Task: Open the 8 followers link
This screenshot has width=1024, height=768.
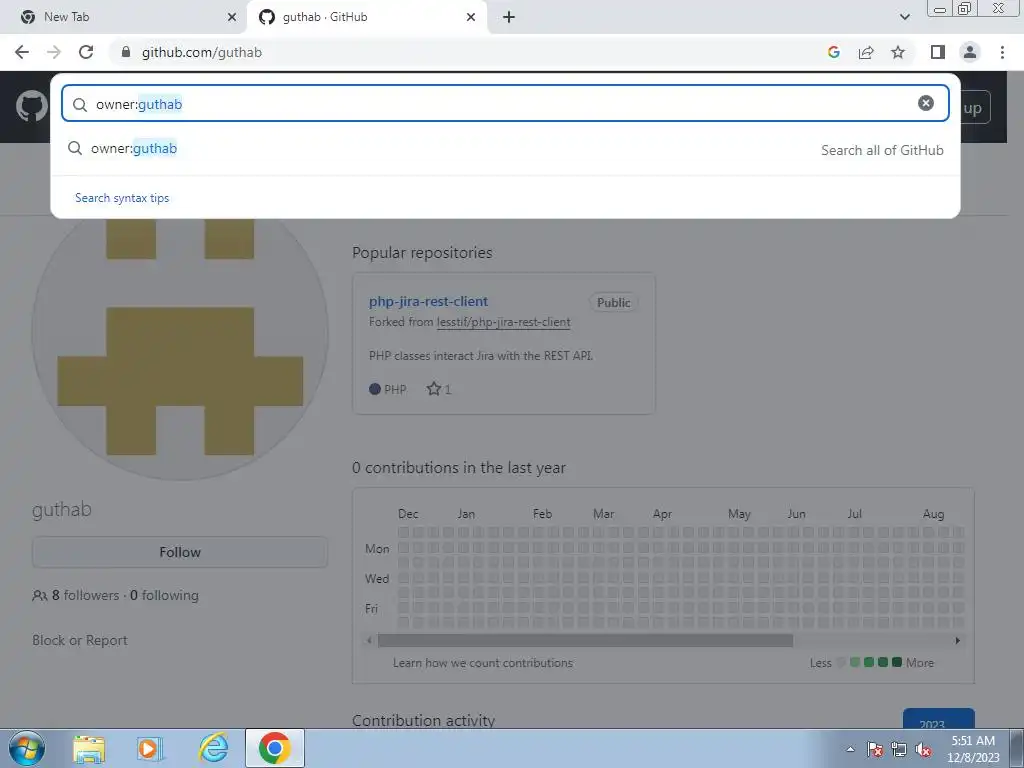Action: pyautogui.click(x=85, y=595)
